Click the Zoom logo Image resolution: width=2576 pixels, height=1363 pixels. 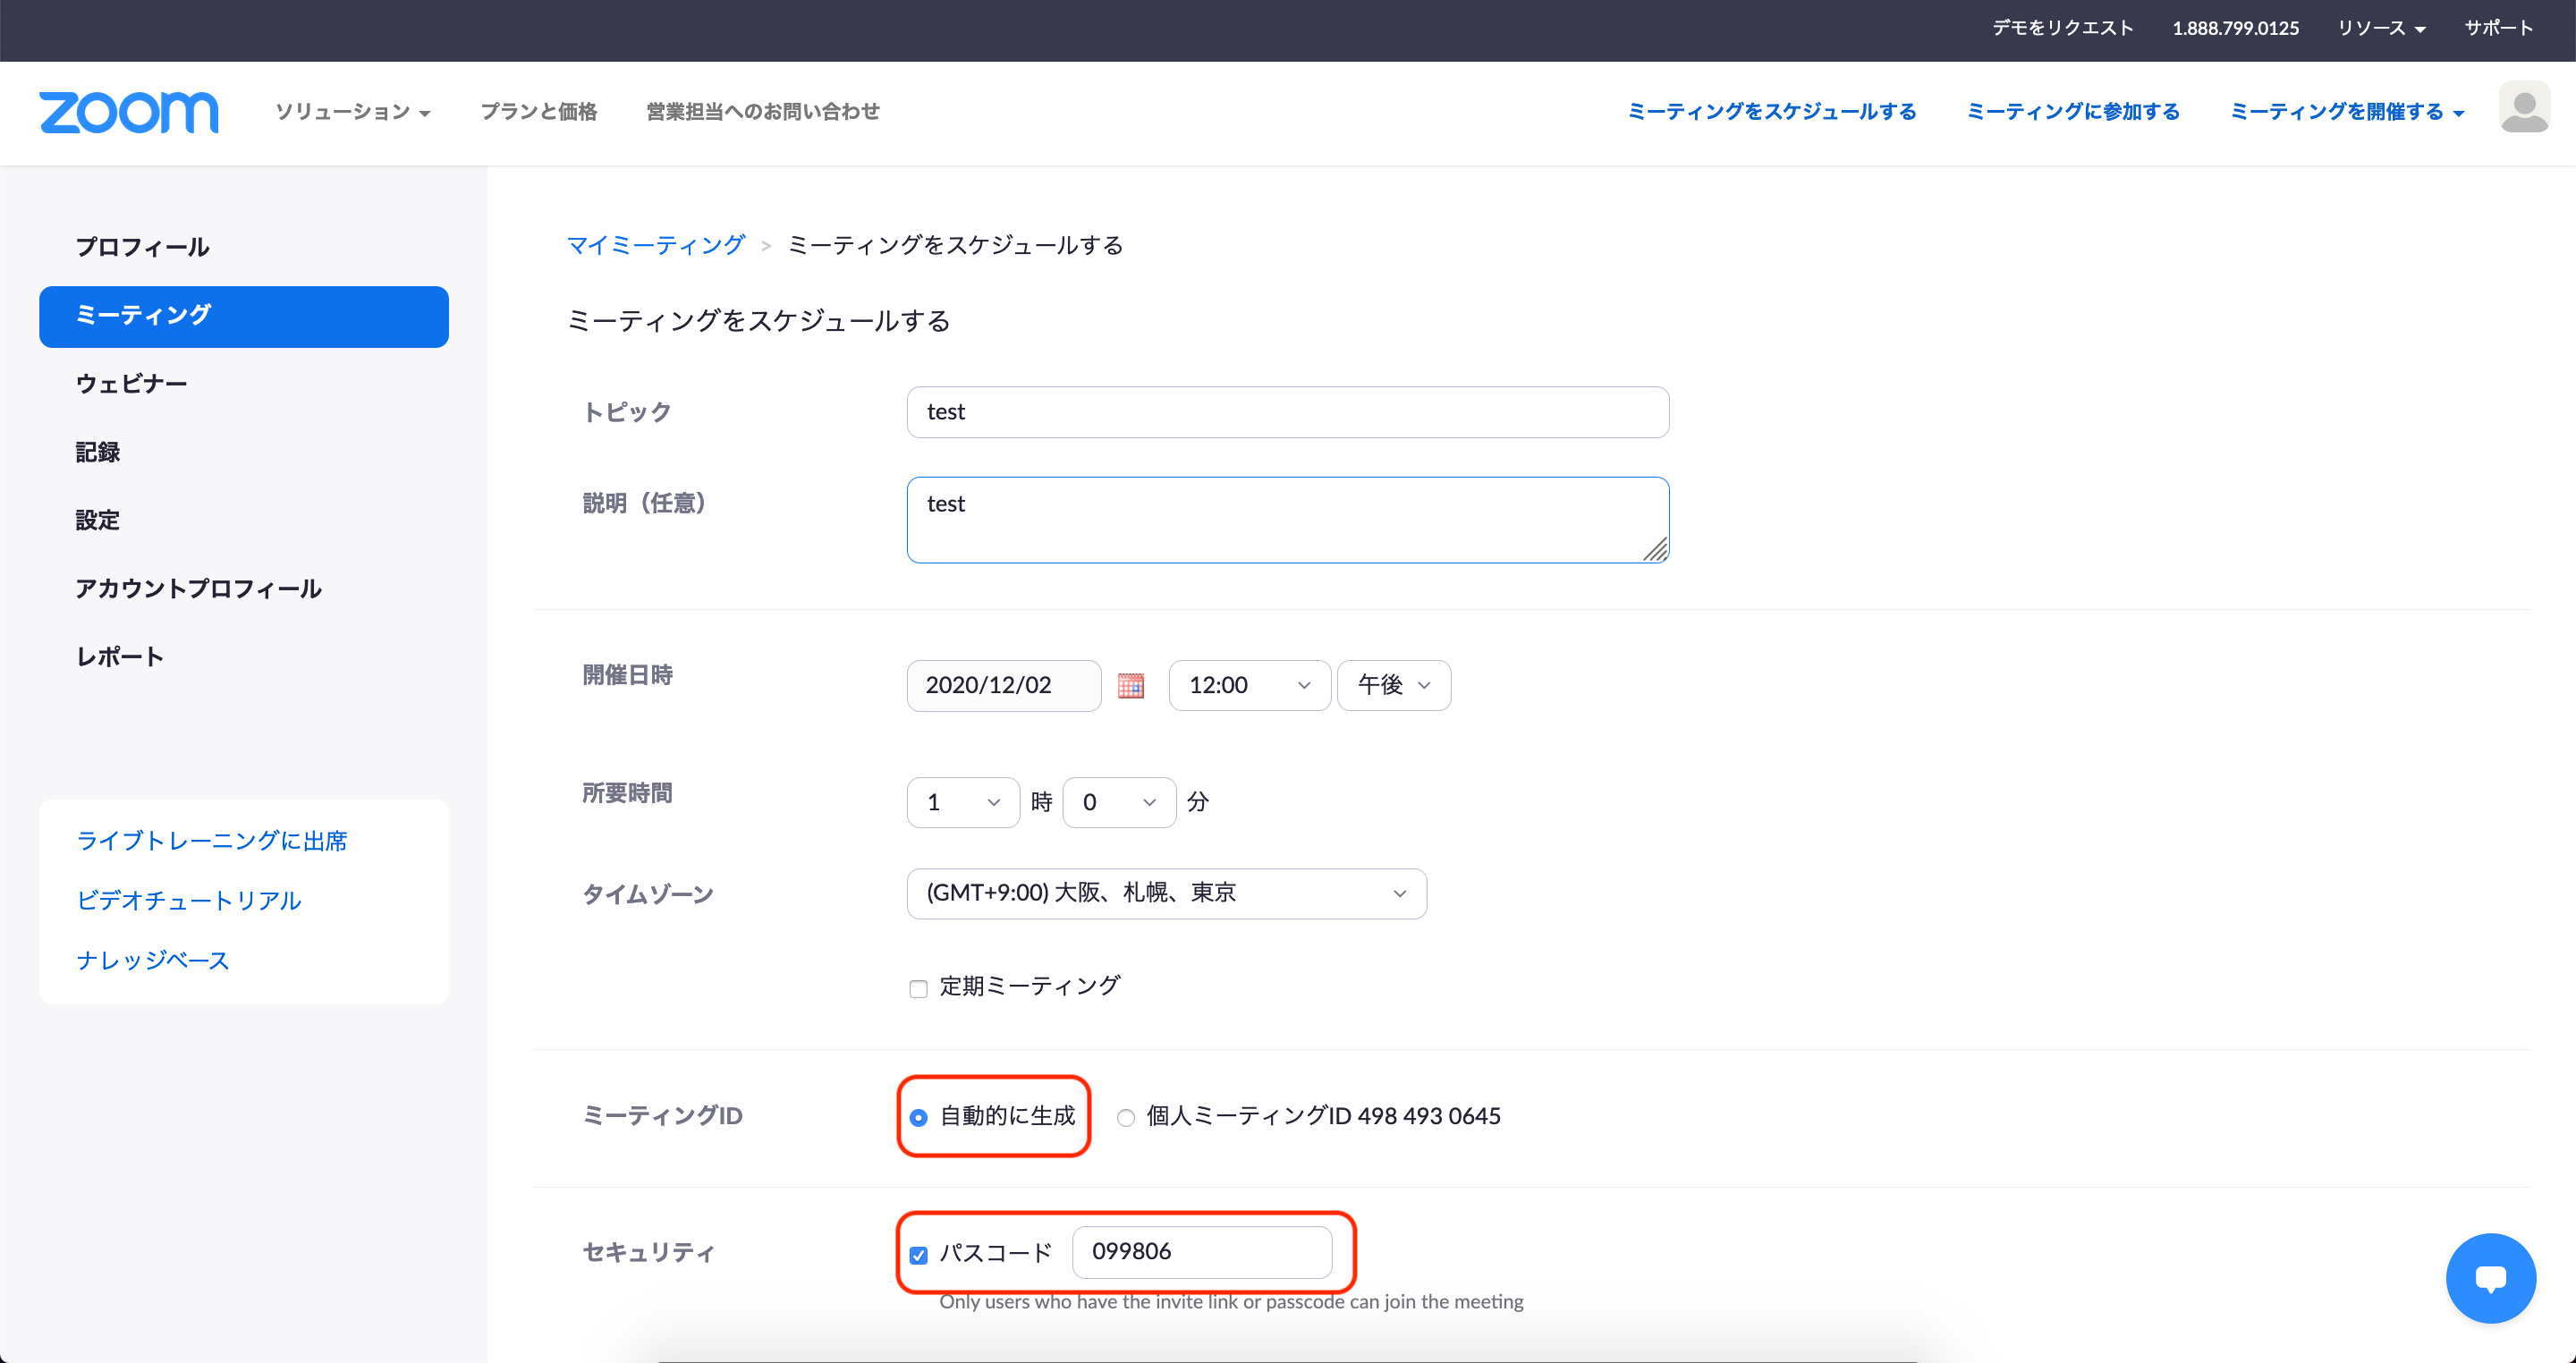(128, 113)
